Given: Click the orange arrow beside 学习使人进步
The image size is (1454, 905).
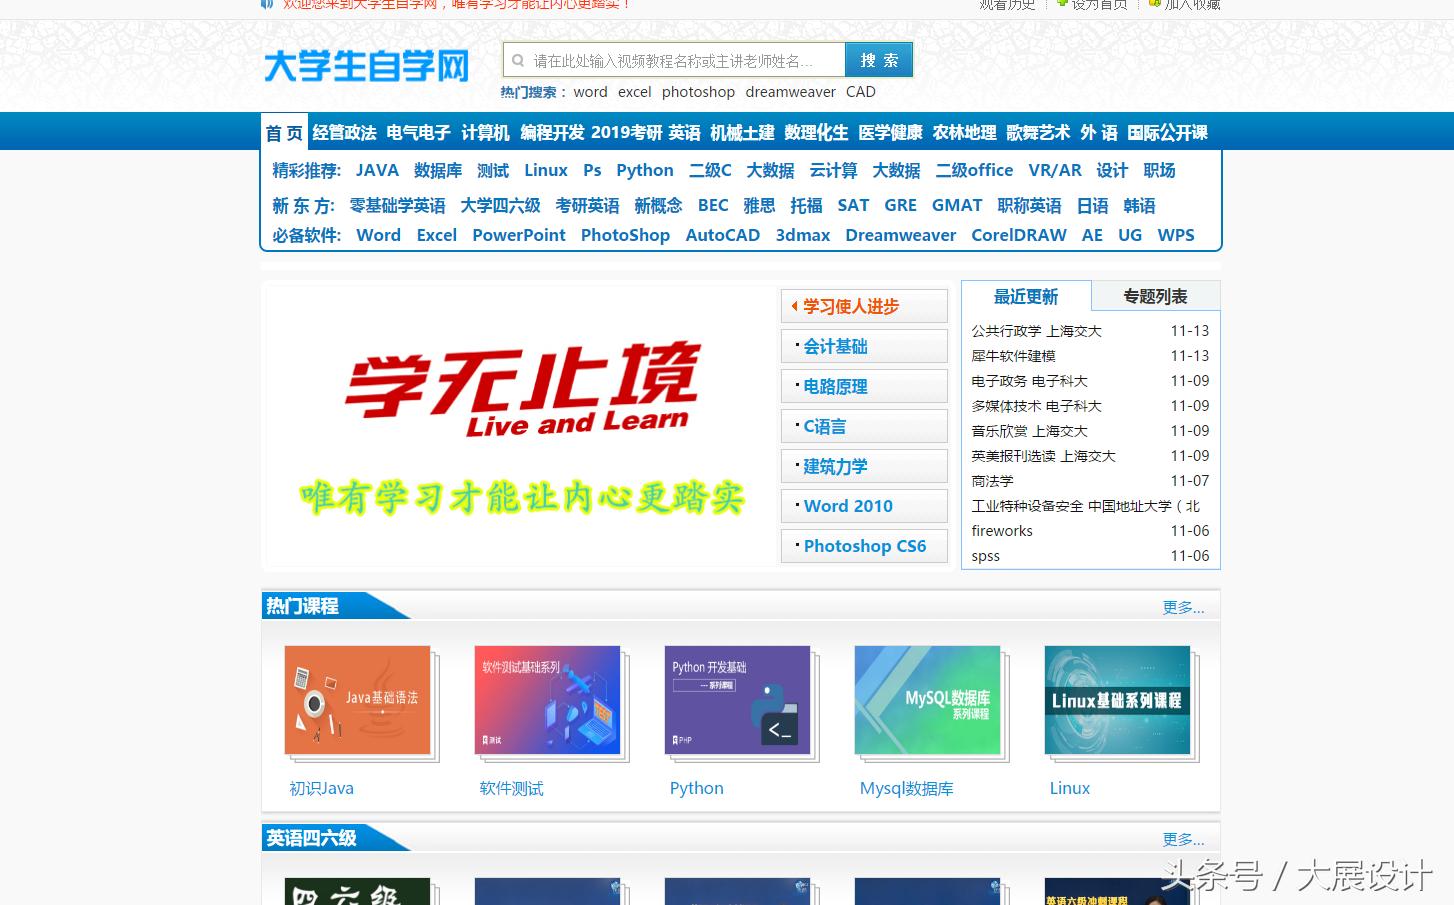Looking at the screenshot, I should click(x=795, y=306).
